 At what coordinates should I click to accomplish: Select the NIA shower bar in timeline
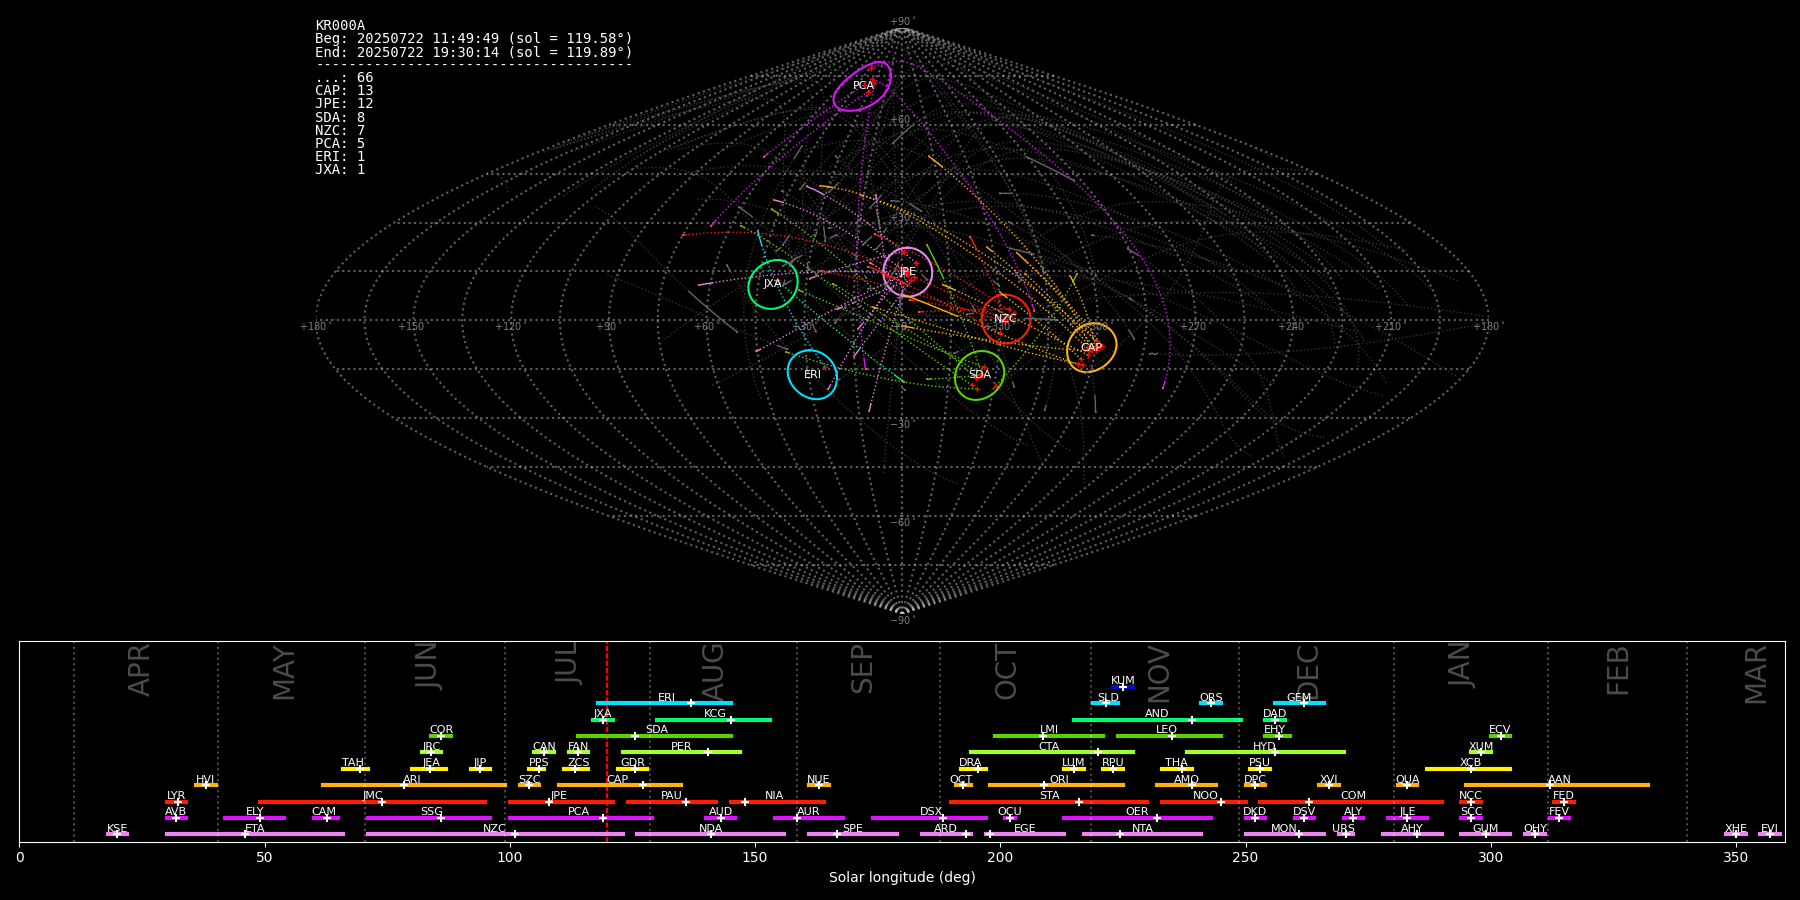tap(777, 802)
